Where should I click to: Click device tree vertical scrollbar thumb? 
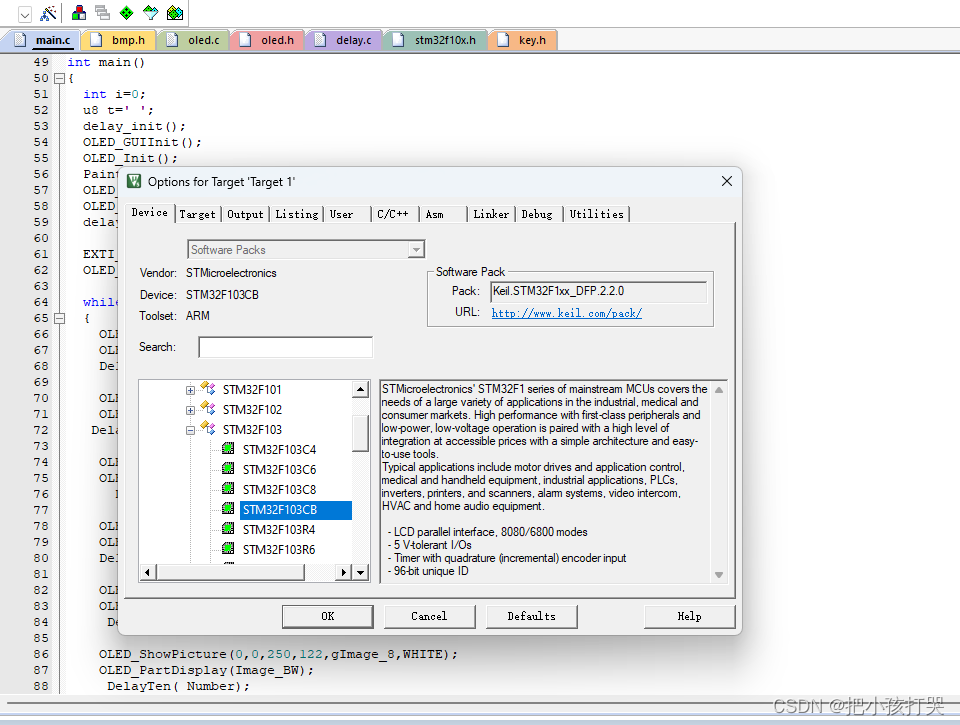coord(361,433)
